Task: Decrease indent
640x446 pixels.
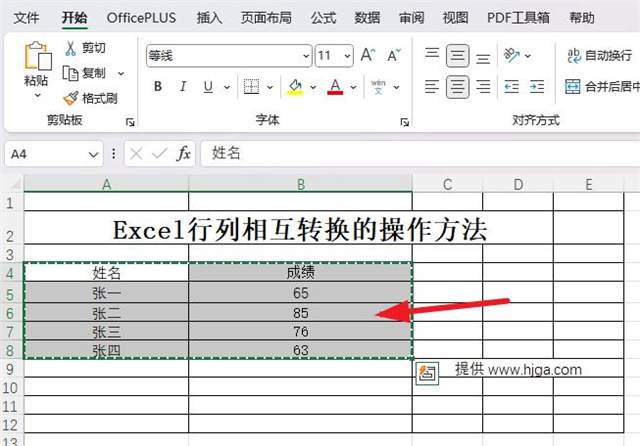Action: 511,87
